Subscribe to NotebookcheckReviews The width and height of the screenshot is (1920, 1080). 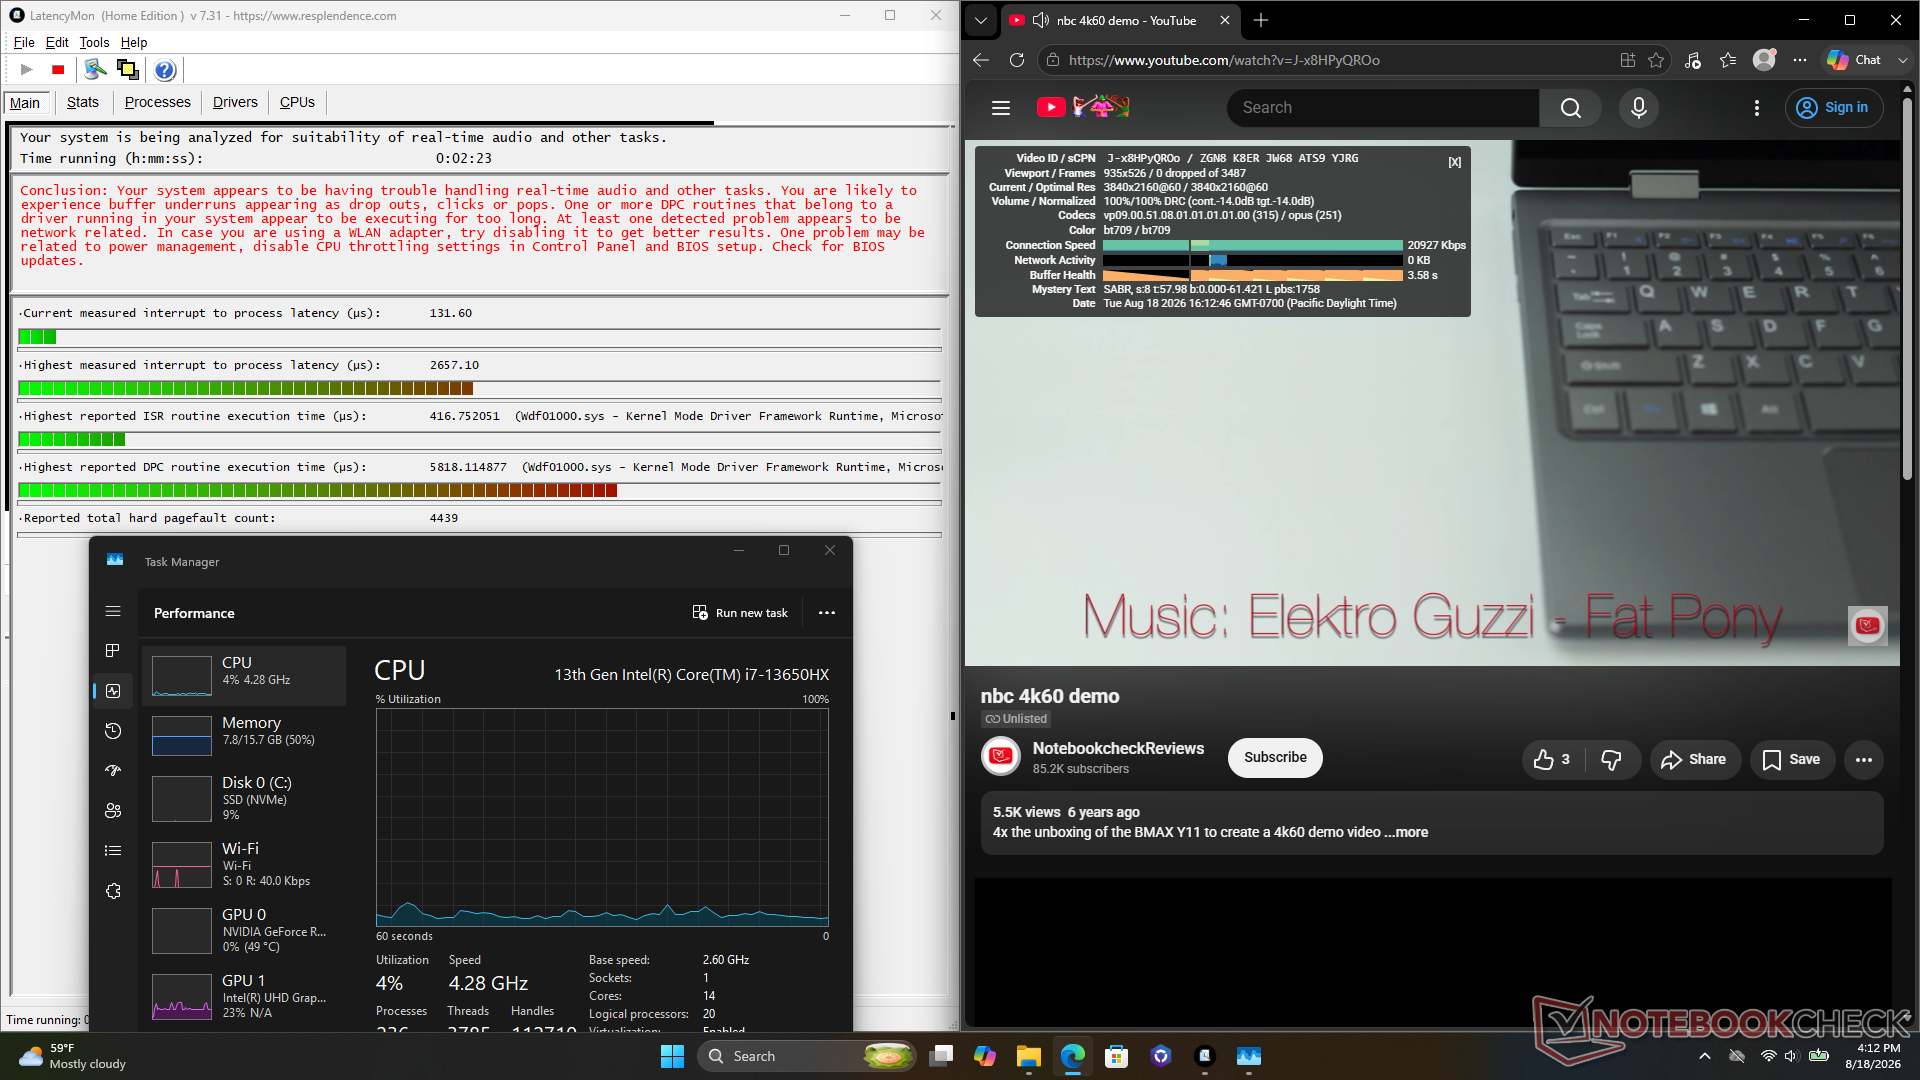[1275, 758]
